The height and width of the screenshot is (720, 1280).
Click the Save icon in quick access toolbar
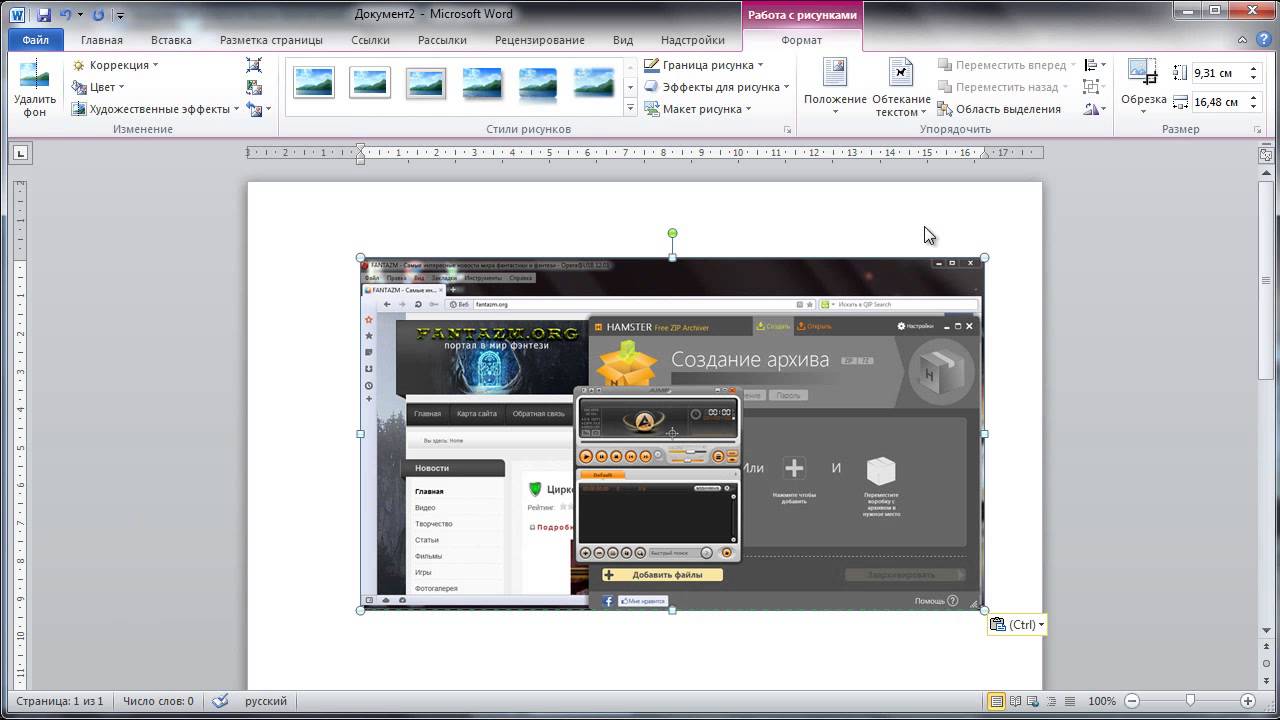click(44, 15)
